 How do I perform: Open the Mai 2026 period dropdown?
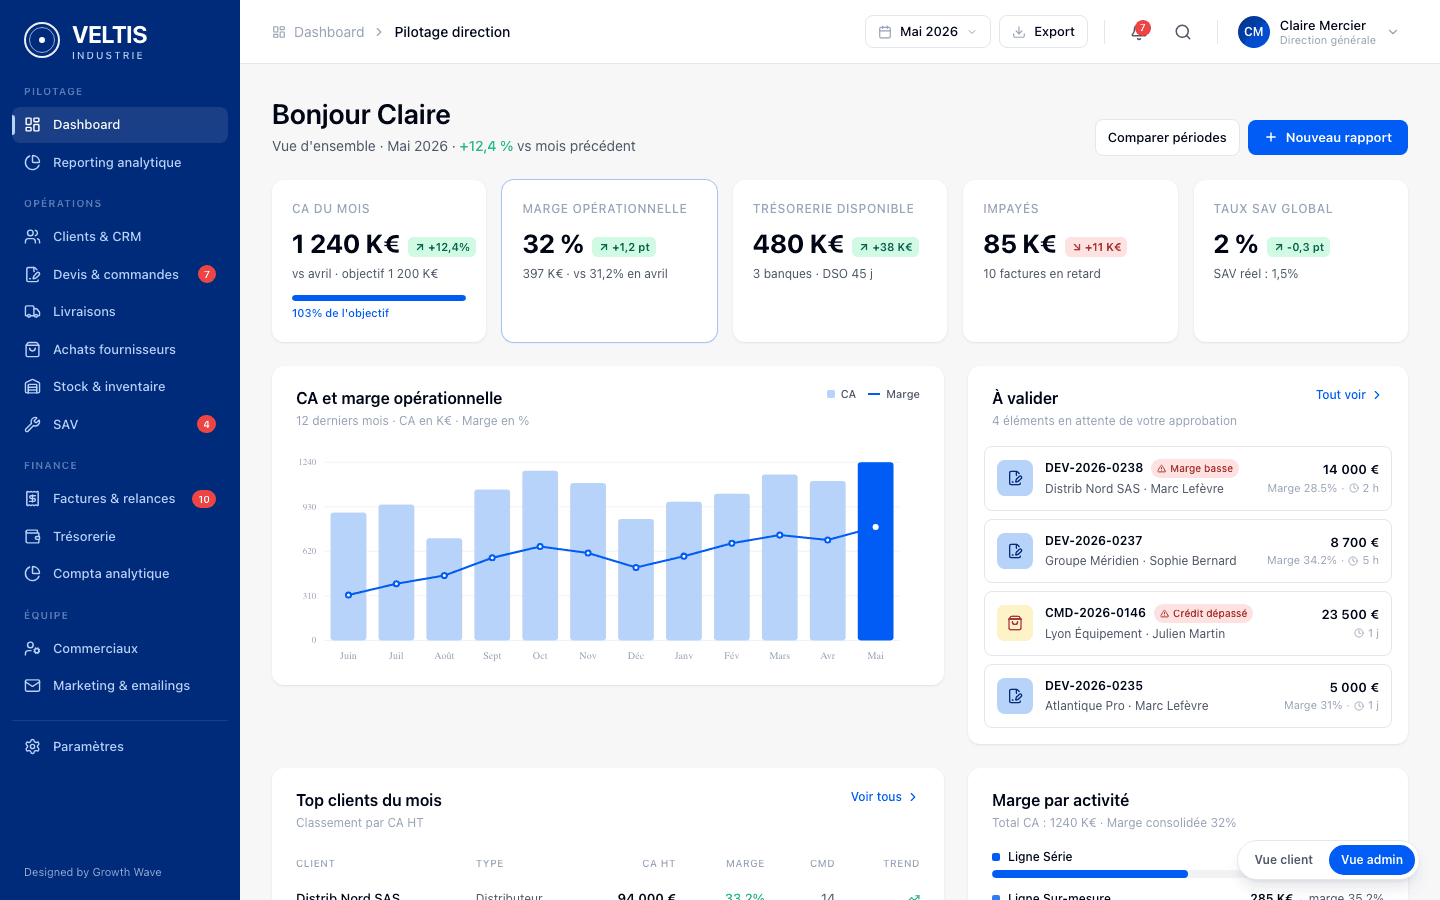tap(928, 32)
